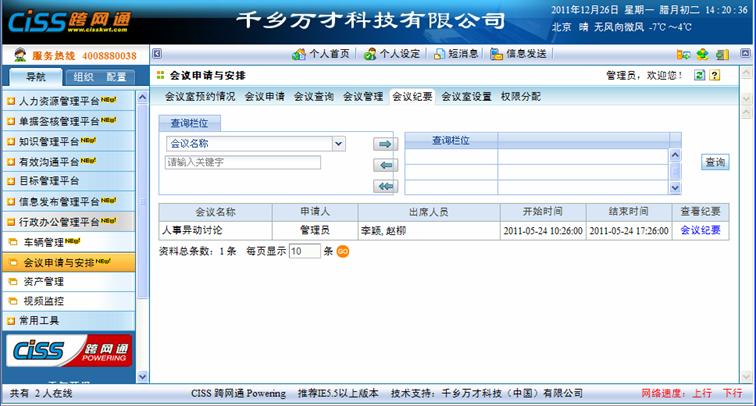Click the help question mark icon

(x=715, y=76)
